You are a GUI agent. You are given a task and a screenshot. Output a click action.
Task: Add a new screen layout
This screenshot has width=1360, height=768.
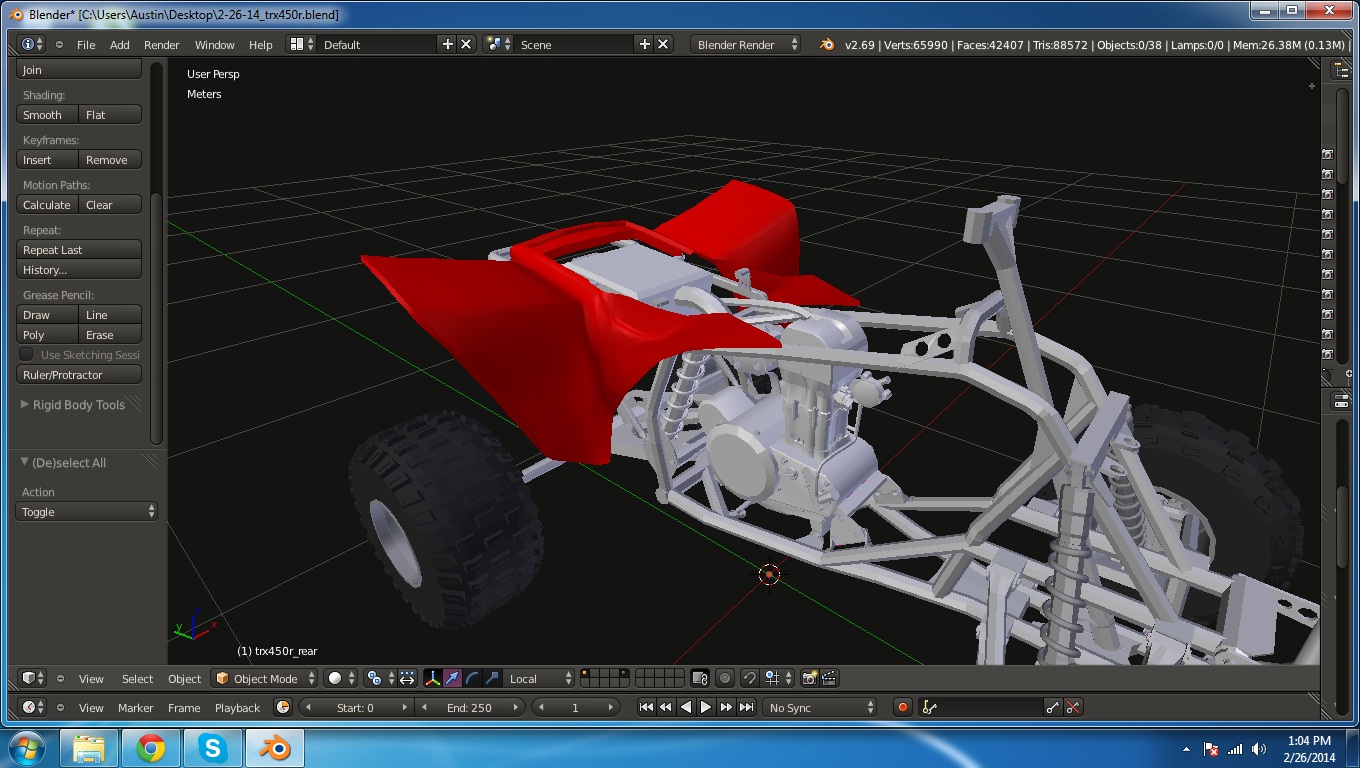[x=447, y=44]
